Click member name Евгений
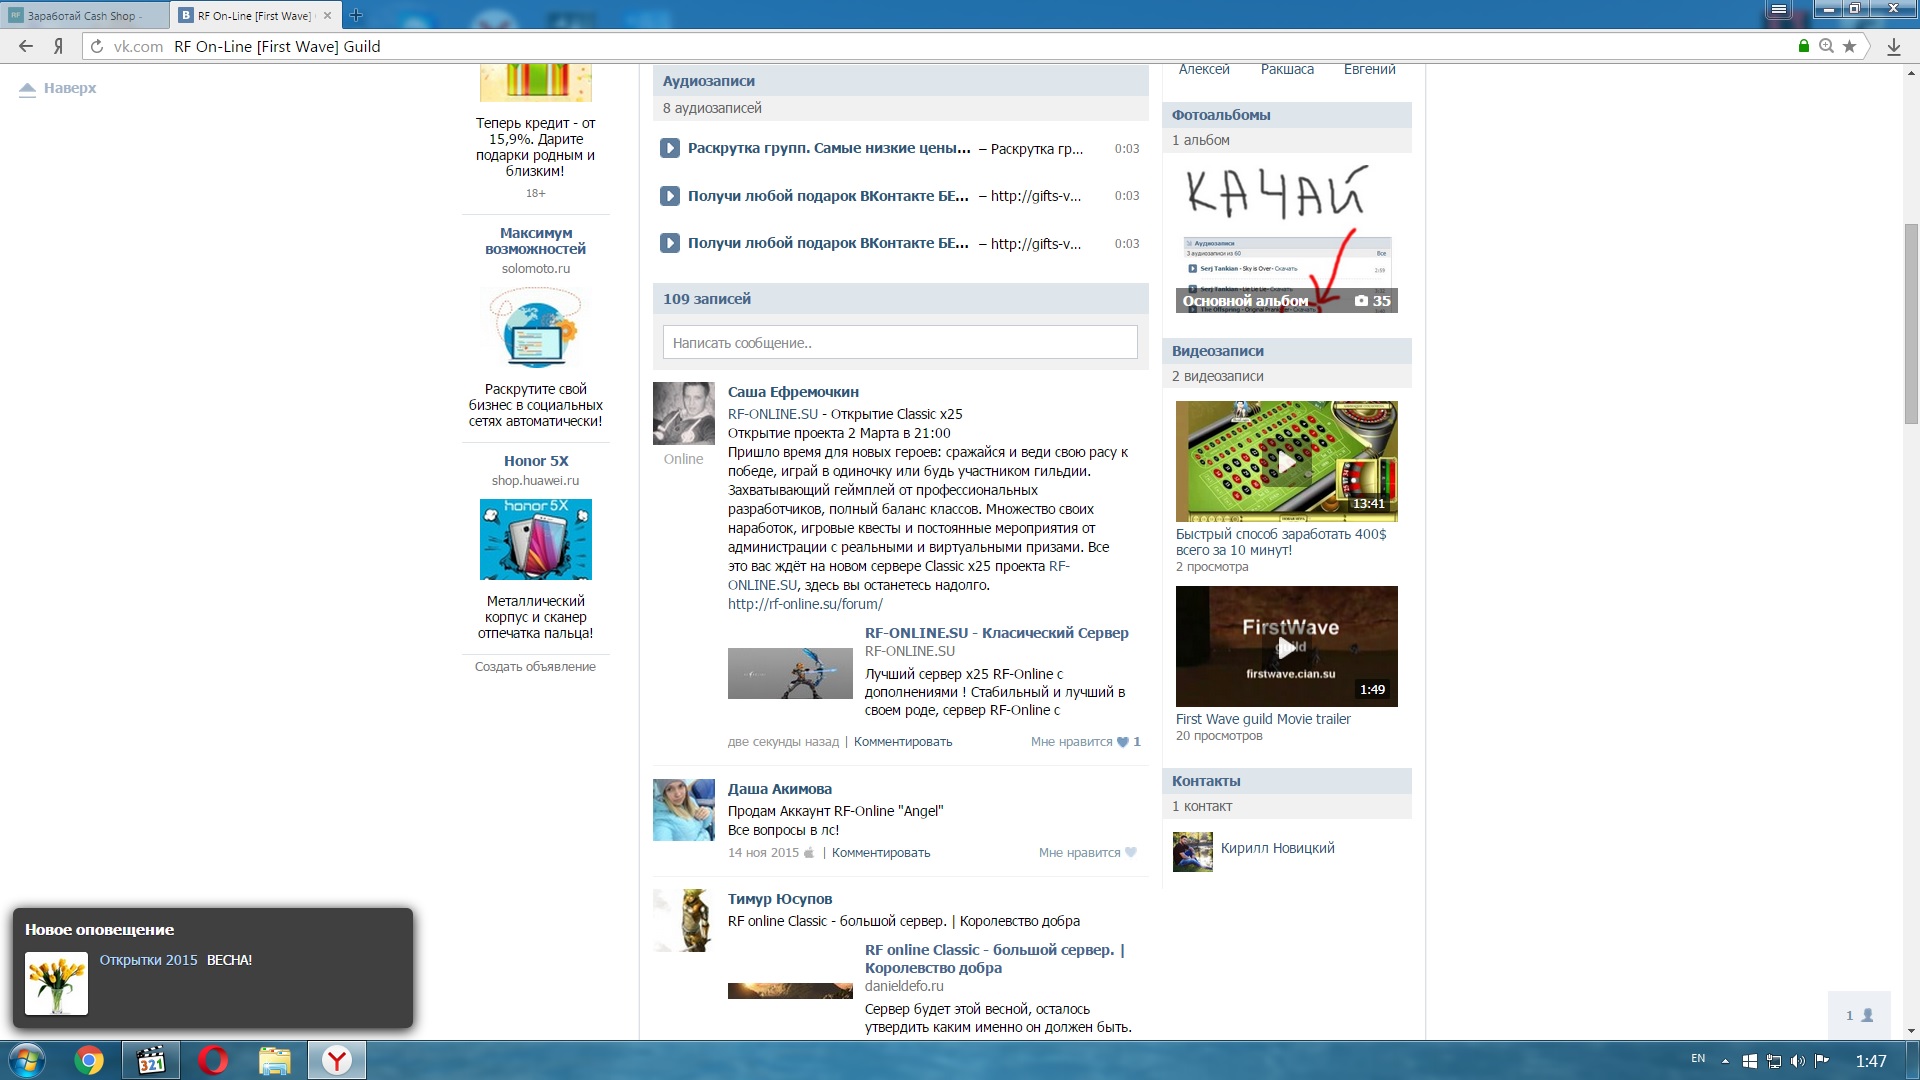The image size is (1920, 1080). [1369, 69]
